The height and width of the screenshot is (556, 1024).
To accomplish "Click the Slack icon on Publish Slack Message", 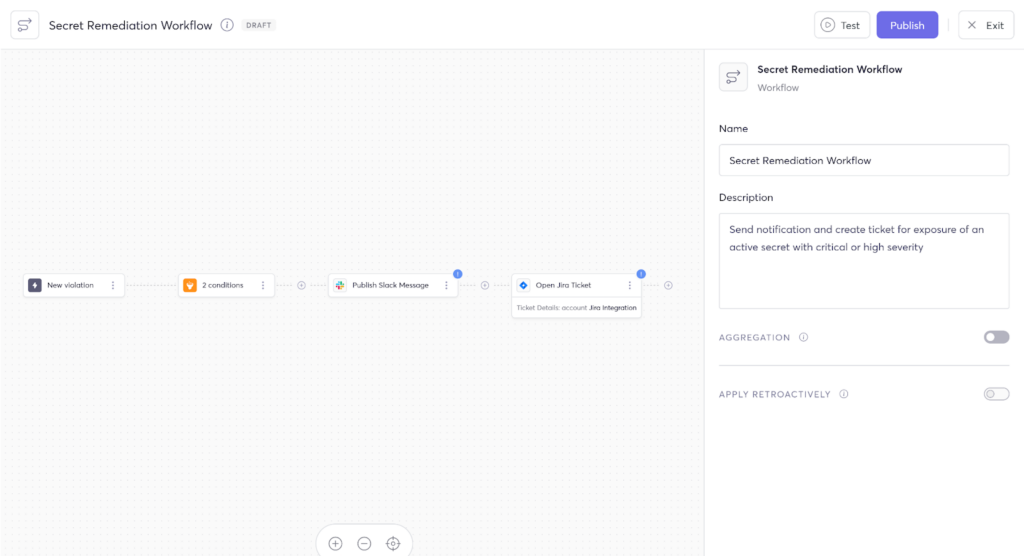I will [x=340, y=285].
